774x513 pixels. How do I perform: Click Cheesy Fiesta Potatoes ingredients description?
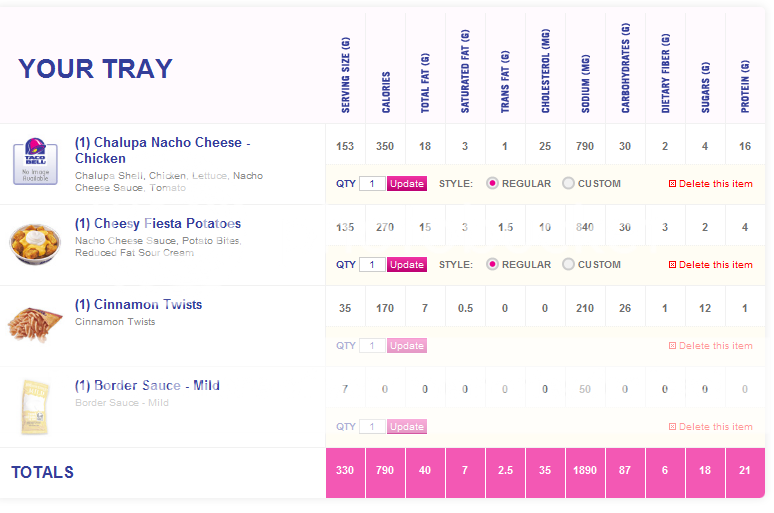tap(158, 247)
